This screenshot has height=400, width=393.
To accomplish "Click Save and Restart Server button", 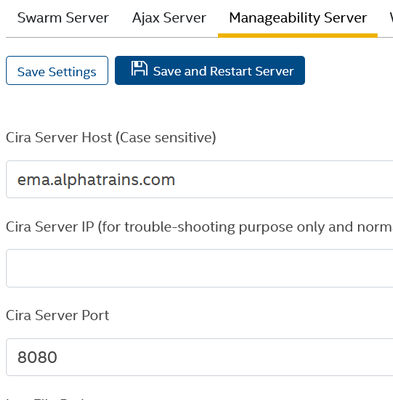I will click(210, 70).
